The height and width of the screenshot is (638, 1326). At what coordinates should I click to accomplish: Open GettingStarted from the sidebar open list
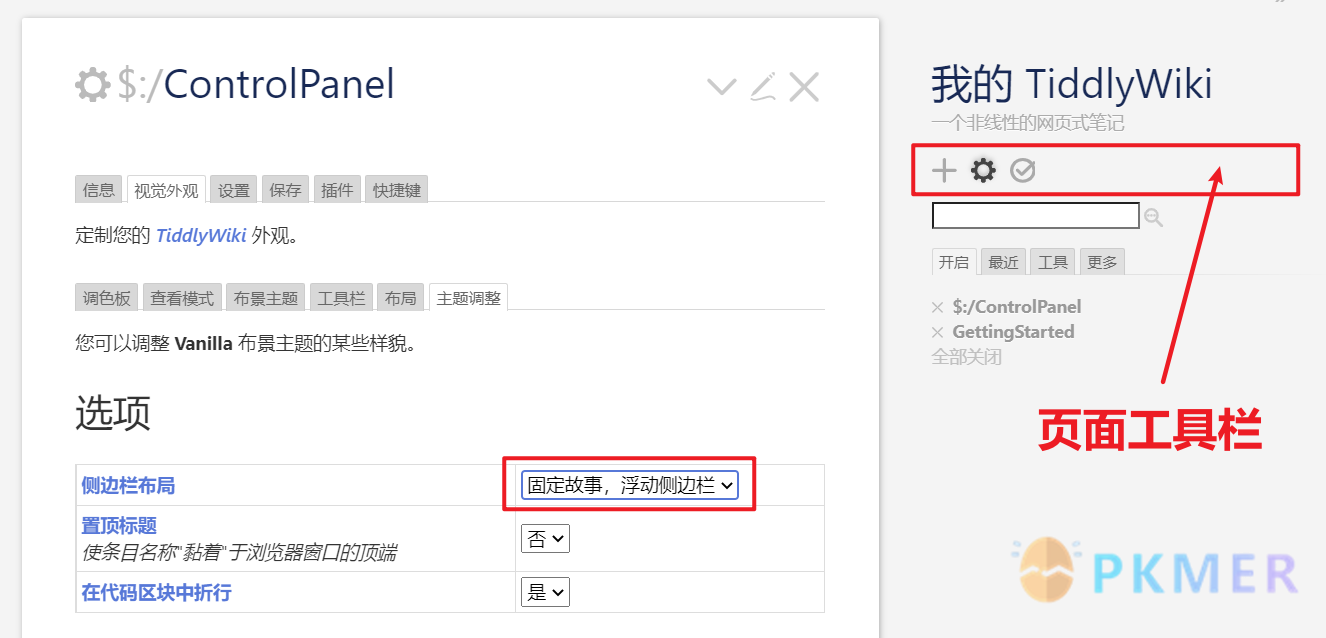point(1013,332)
